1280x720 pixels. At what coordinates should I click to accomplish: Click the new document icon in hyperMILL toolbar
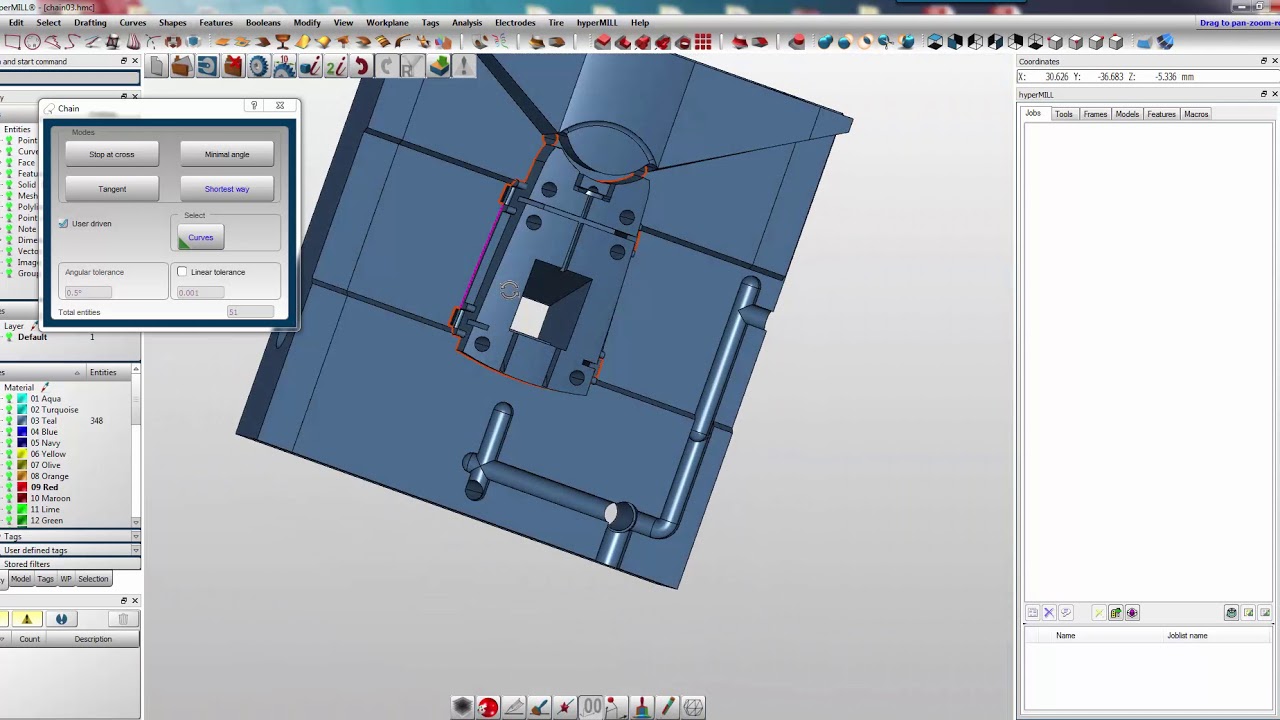157,67
